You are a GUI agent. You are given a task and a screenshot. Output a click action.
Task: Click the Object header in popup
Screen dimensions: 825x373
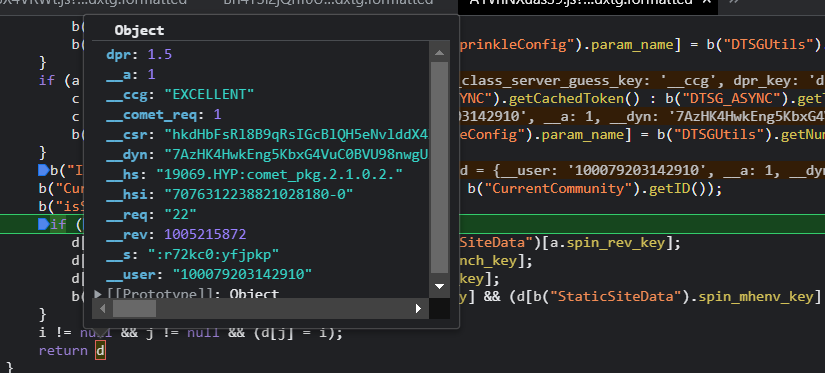pyautogui.click(x=139, y=31)
